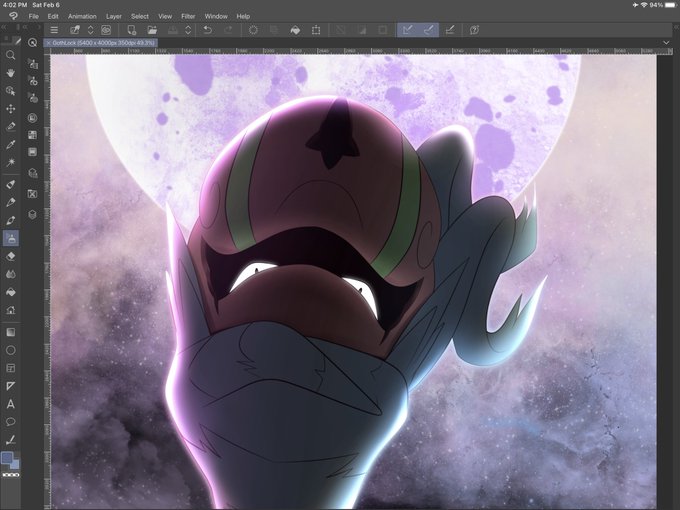Select the Eraser tool
The width and height of the screenshot is (680, 510).
tap(10, 256)
